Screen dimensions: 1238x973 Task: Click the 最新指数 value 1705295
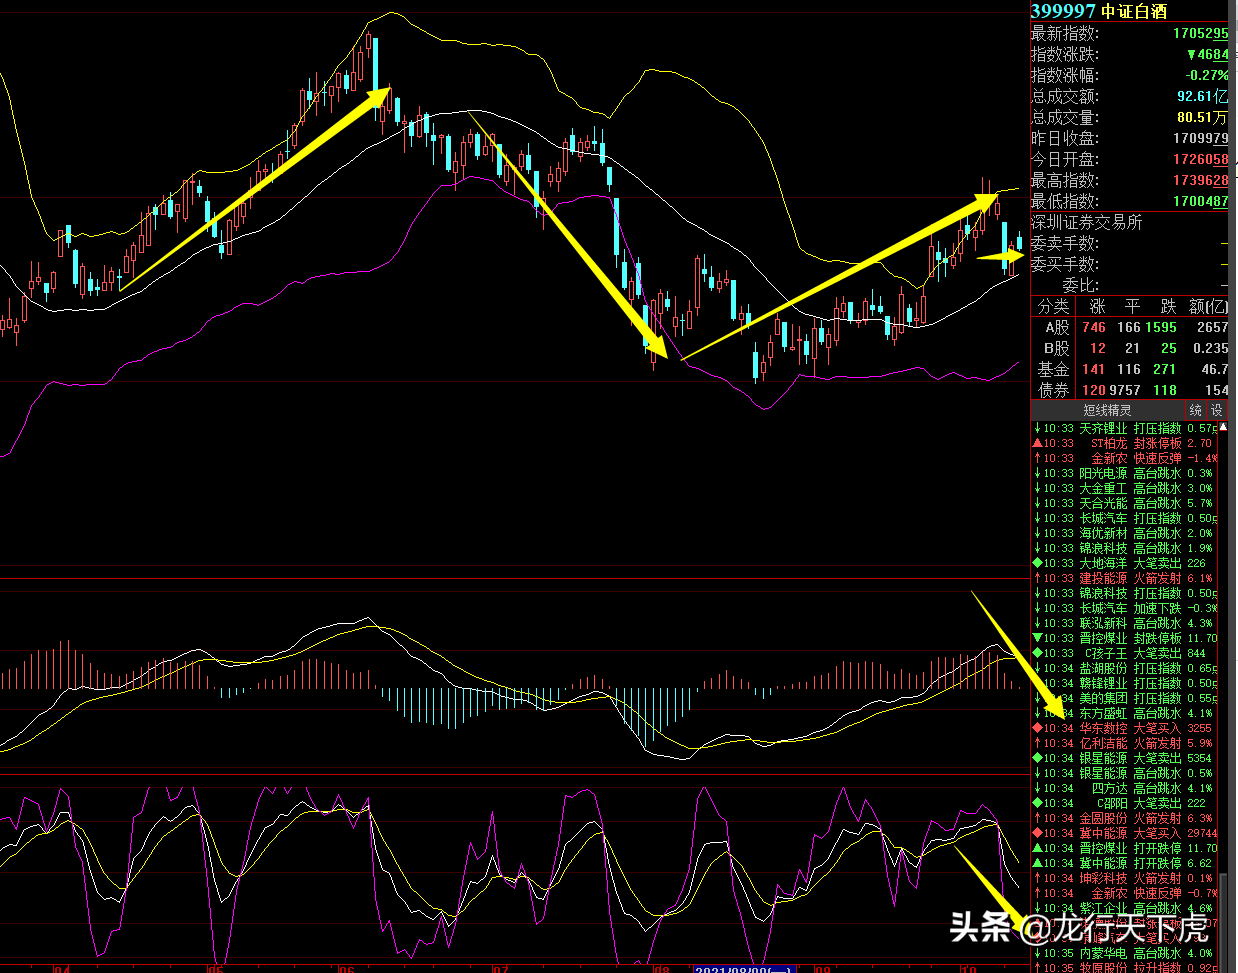1200,33
